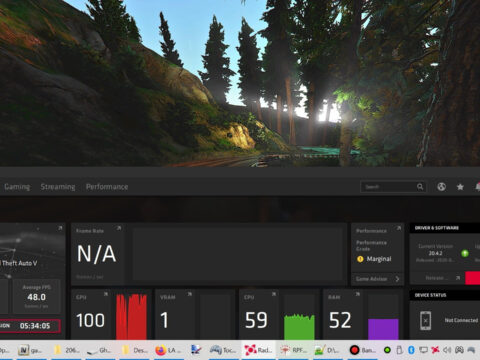Click the Bluetooth system tray icon
This screenshot has height=360, width=480.
point(411,350)
